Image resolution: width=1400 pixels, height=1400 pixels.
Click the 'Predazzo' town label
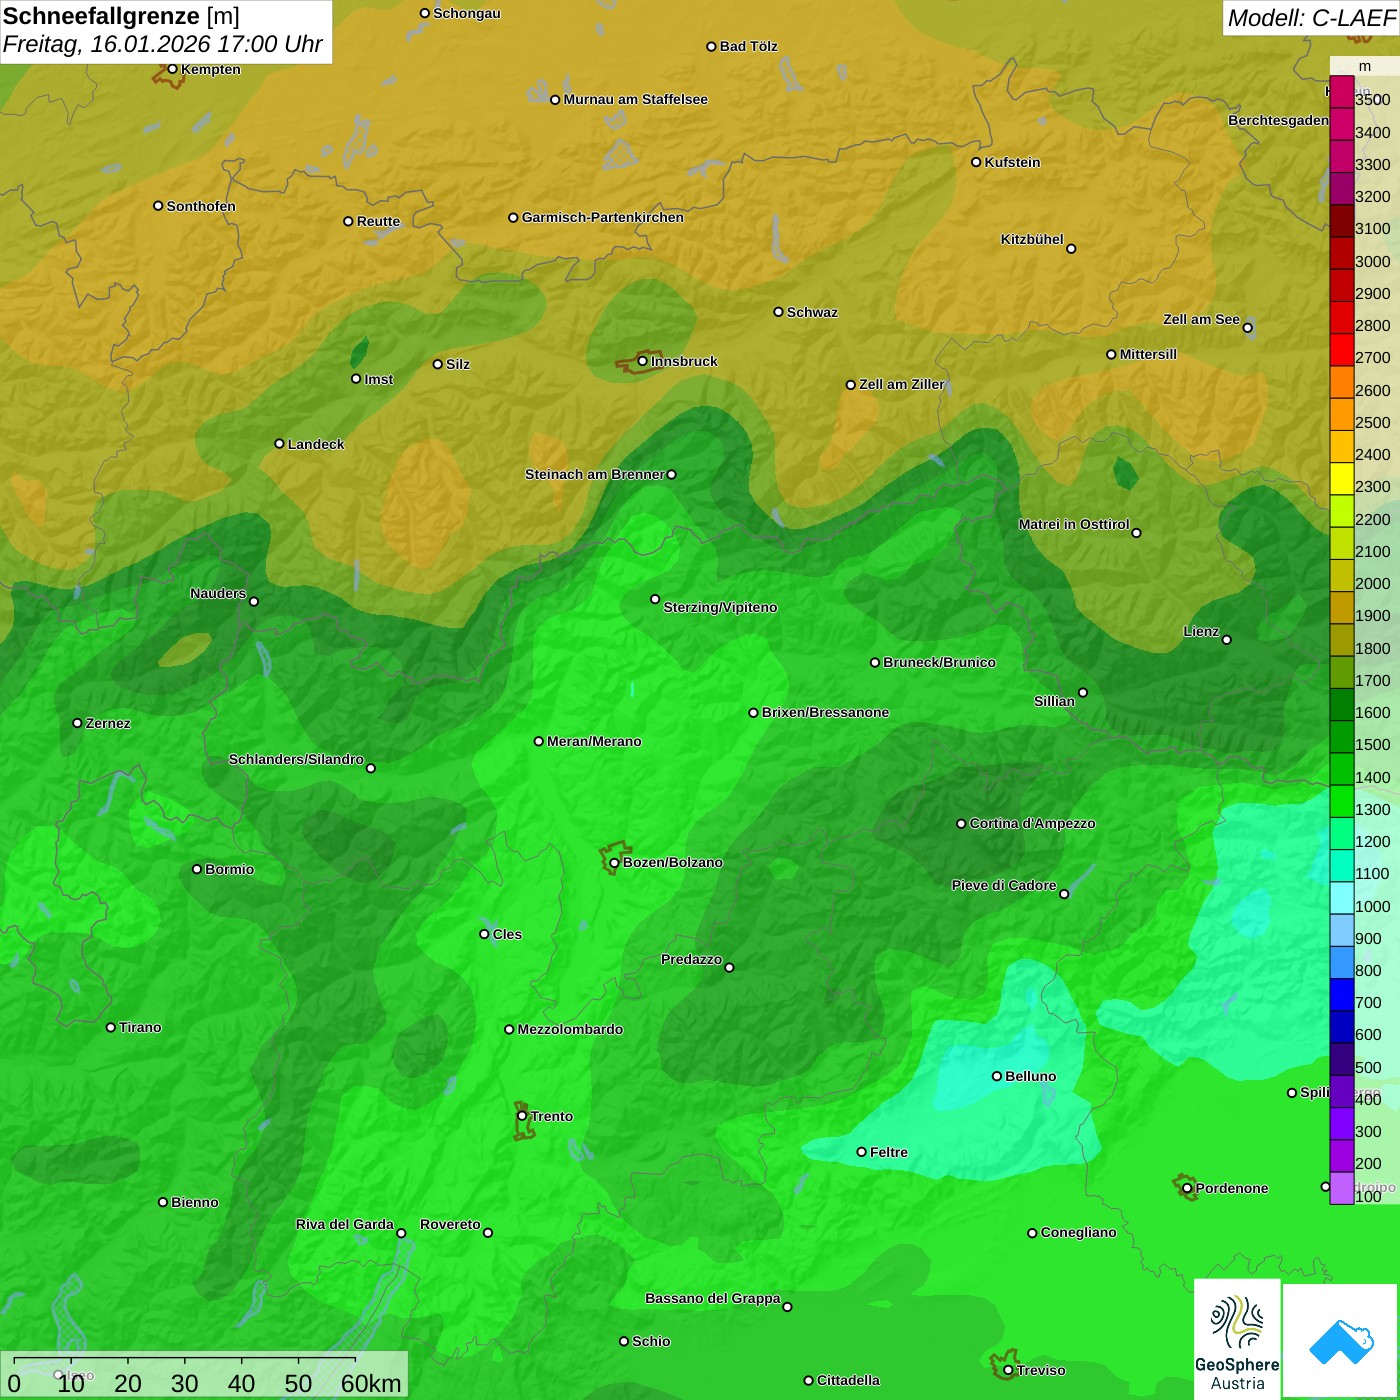coord(691,959)
